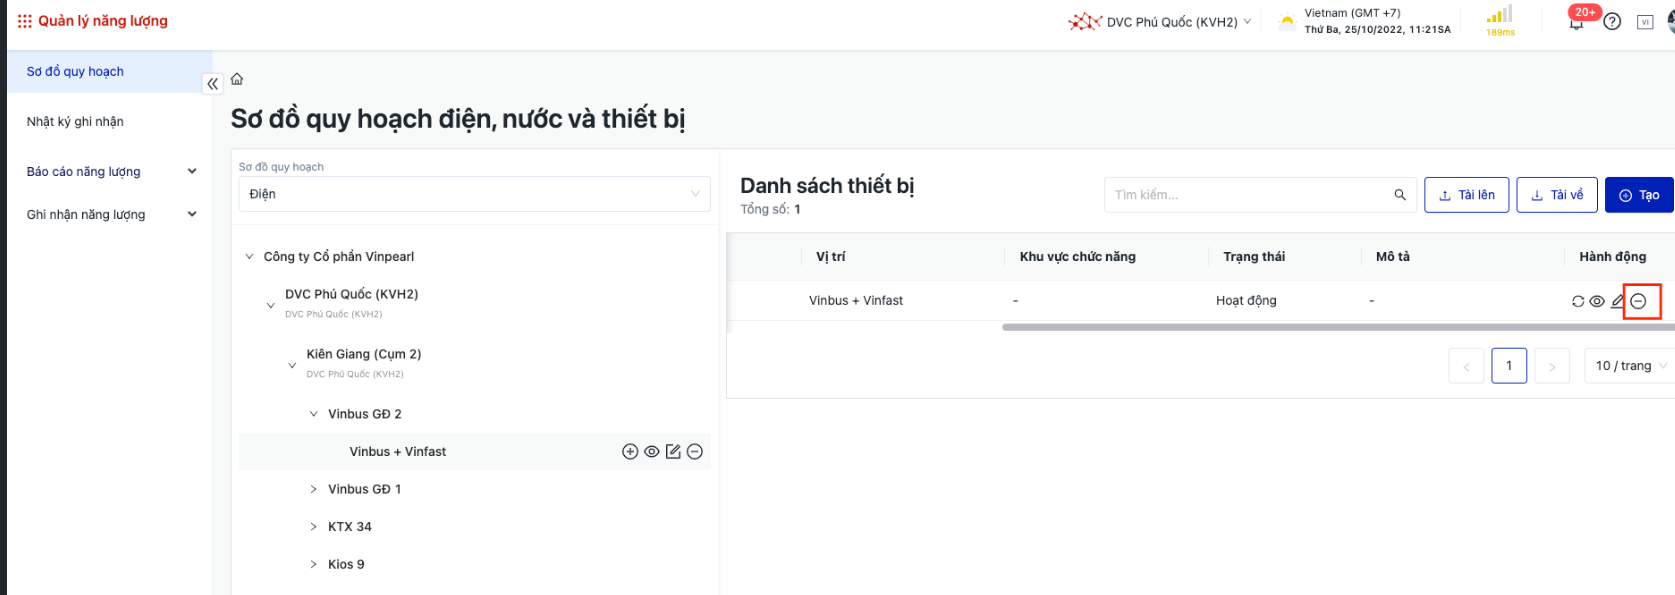The height and width of the screenshot is (595, 1675).
Task: Edit the Vinbus + Vinfast tree node
Action: coord(673,452)
